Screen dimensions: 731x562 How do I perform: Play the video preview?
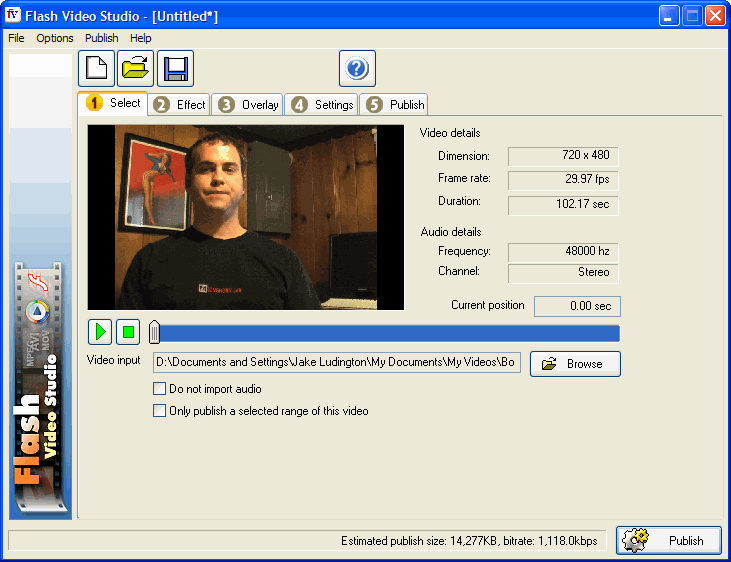[100, 332]
